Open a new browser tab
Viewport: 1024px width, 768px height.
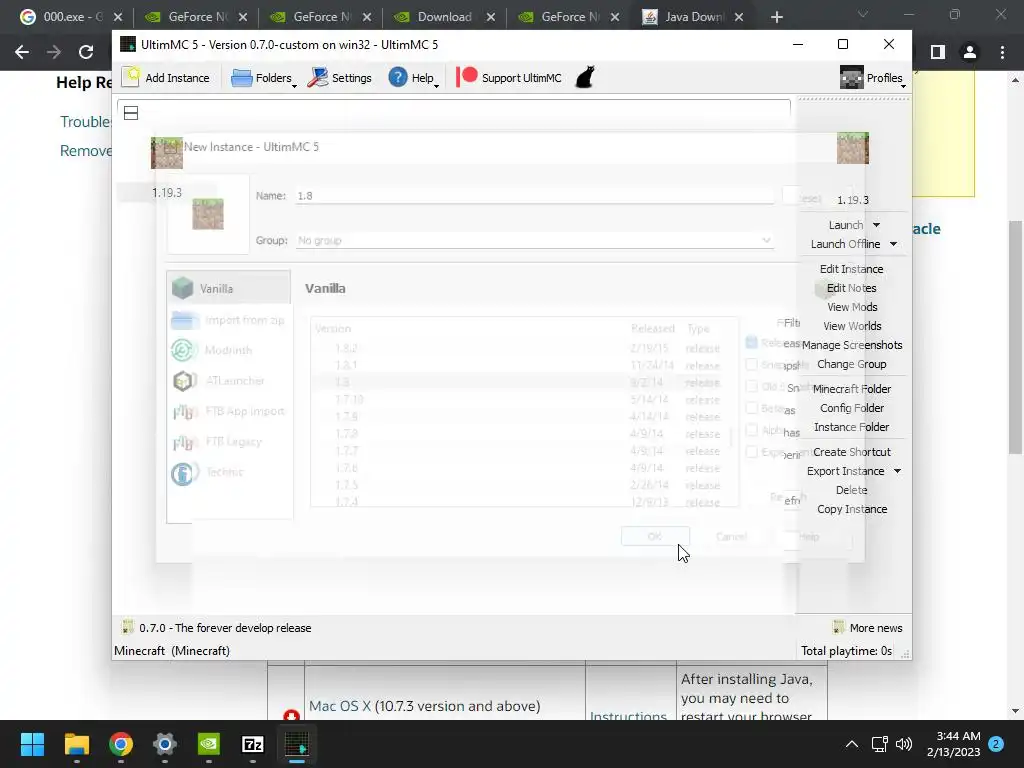tap(776, 17)
